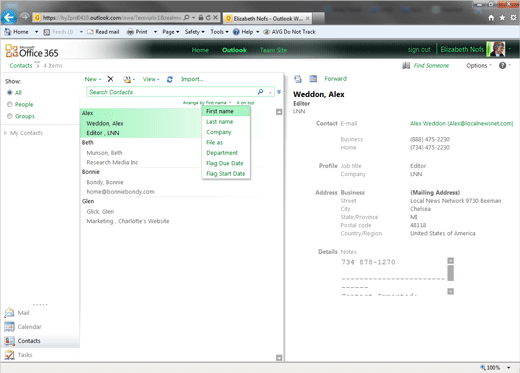Image resolution: width=520 pixels, height=373 pixels.
Task: Choose Last name sort option
Action: pyautogui.click(x=226, y=122)
